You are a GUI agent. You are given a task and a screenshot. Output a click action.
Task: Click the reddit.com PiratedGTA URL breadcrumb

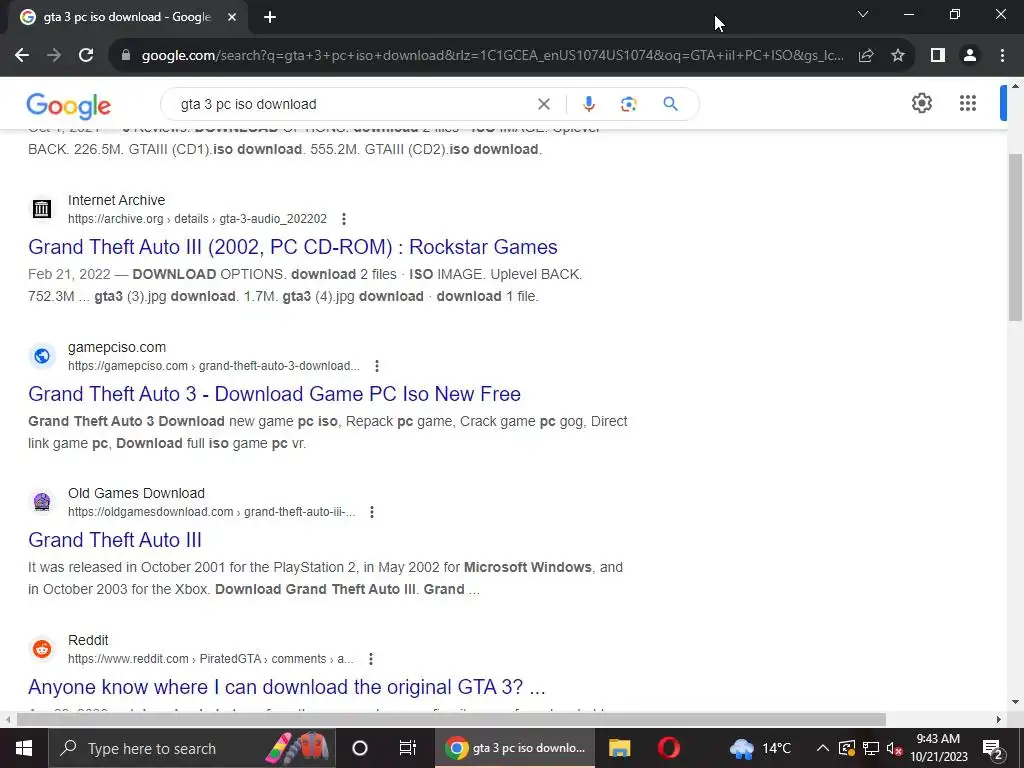(210, 659)
